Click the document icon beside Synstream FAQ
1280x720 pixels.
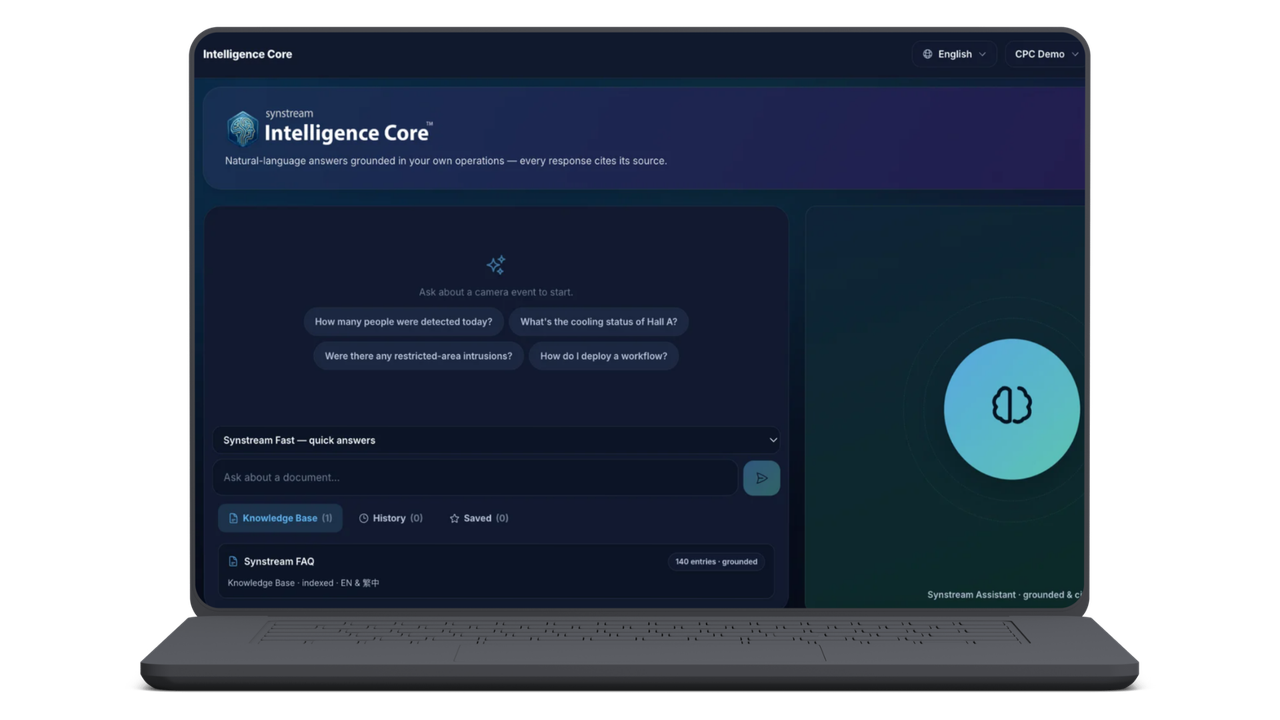[233, 562]
